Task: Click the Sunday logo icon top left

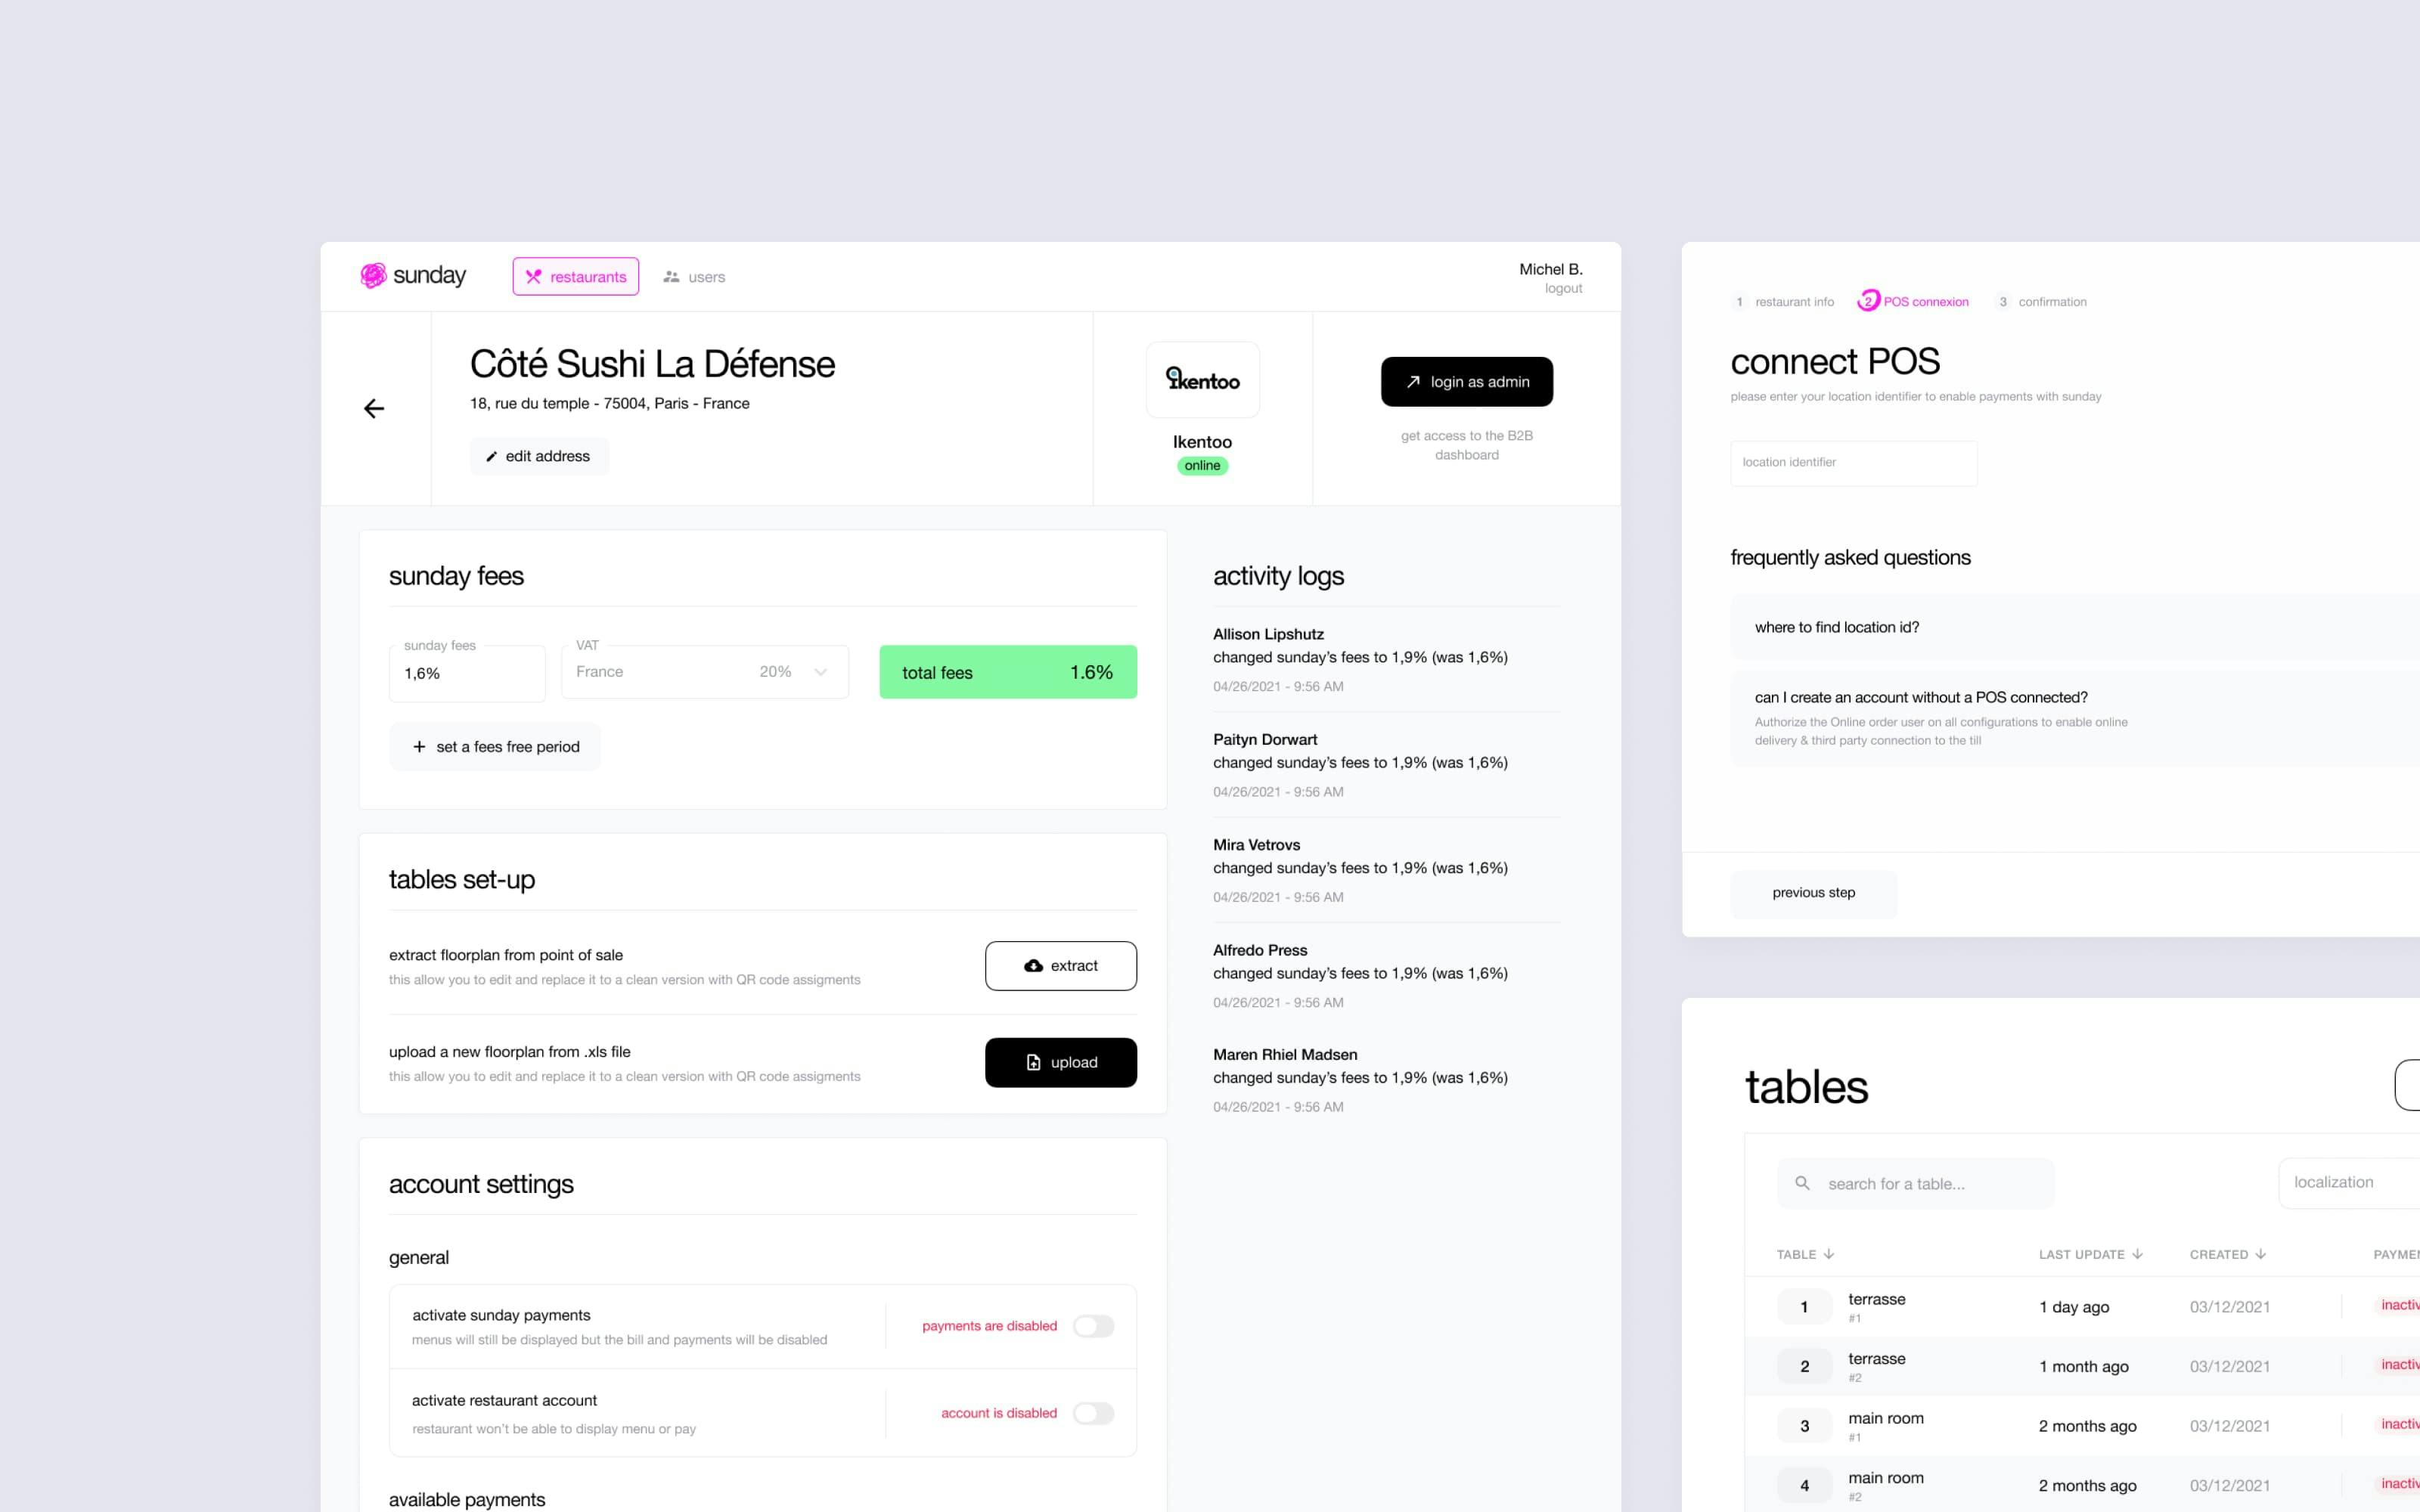Action: [371, 275]
